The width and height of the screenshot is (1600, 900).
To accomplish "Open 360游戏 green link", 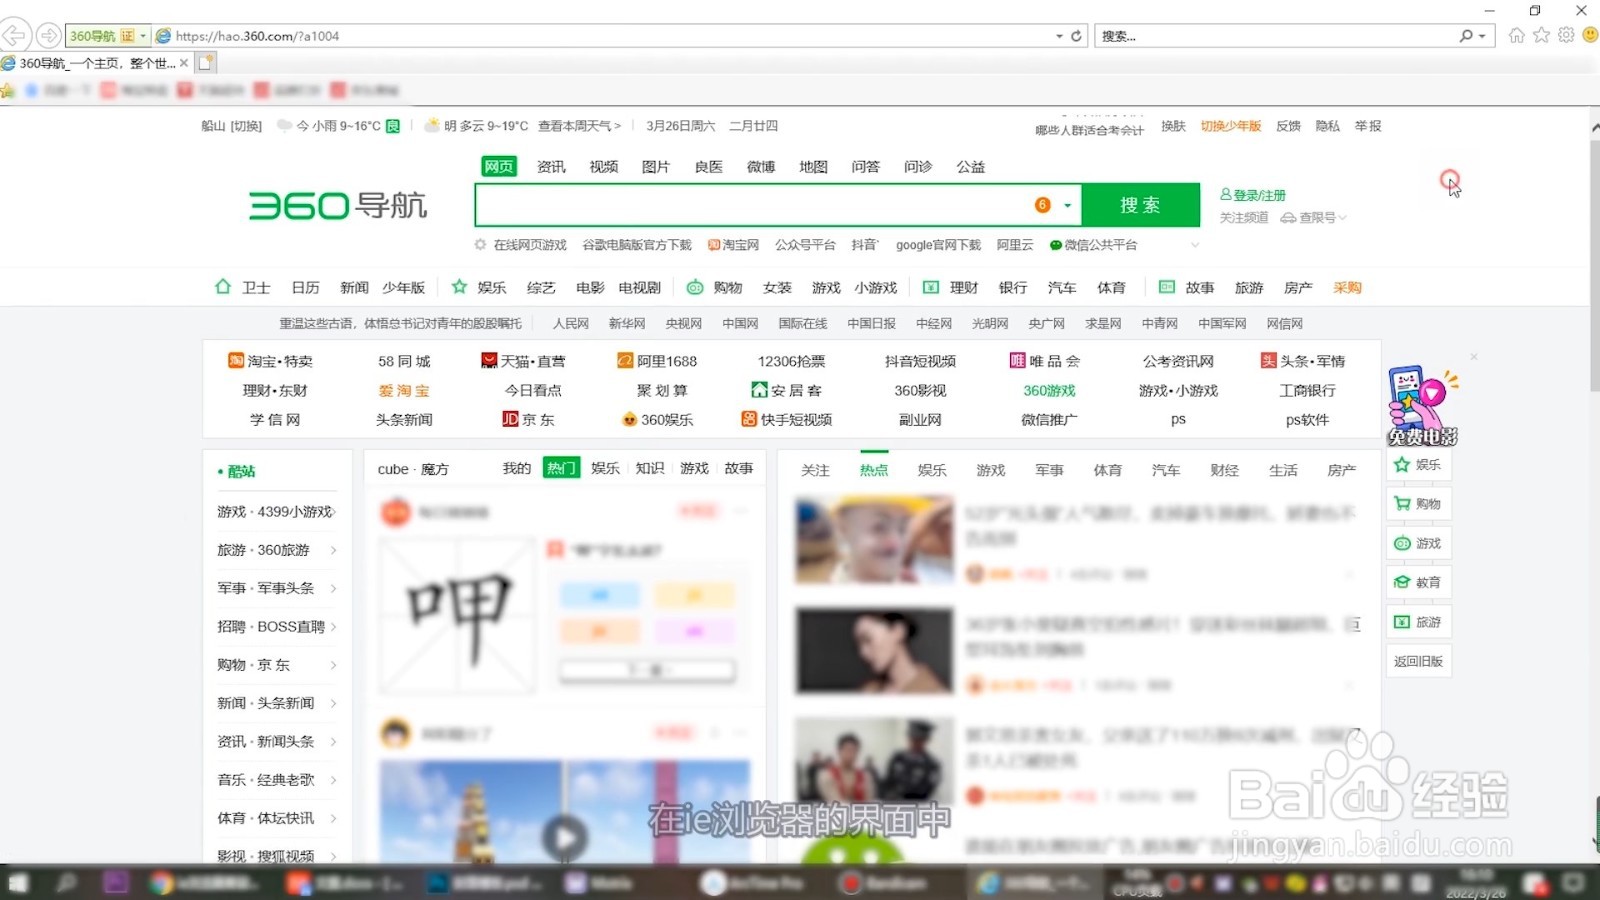I will 1049,391.
